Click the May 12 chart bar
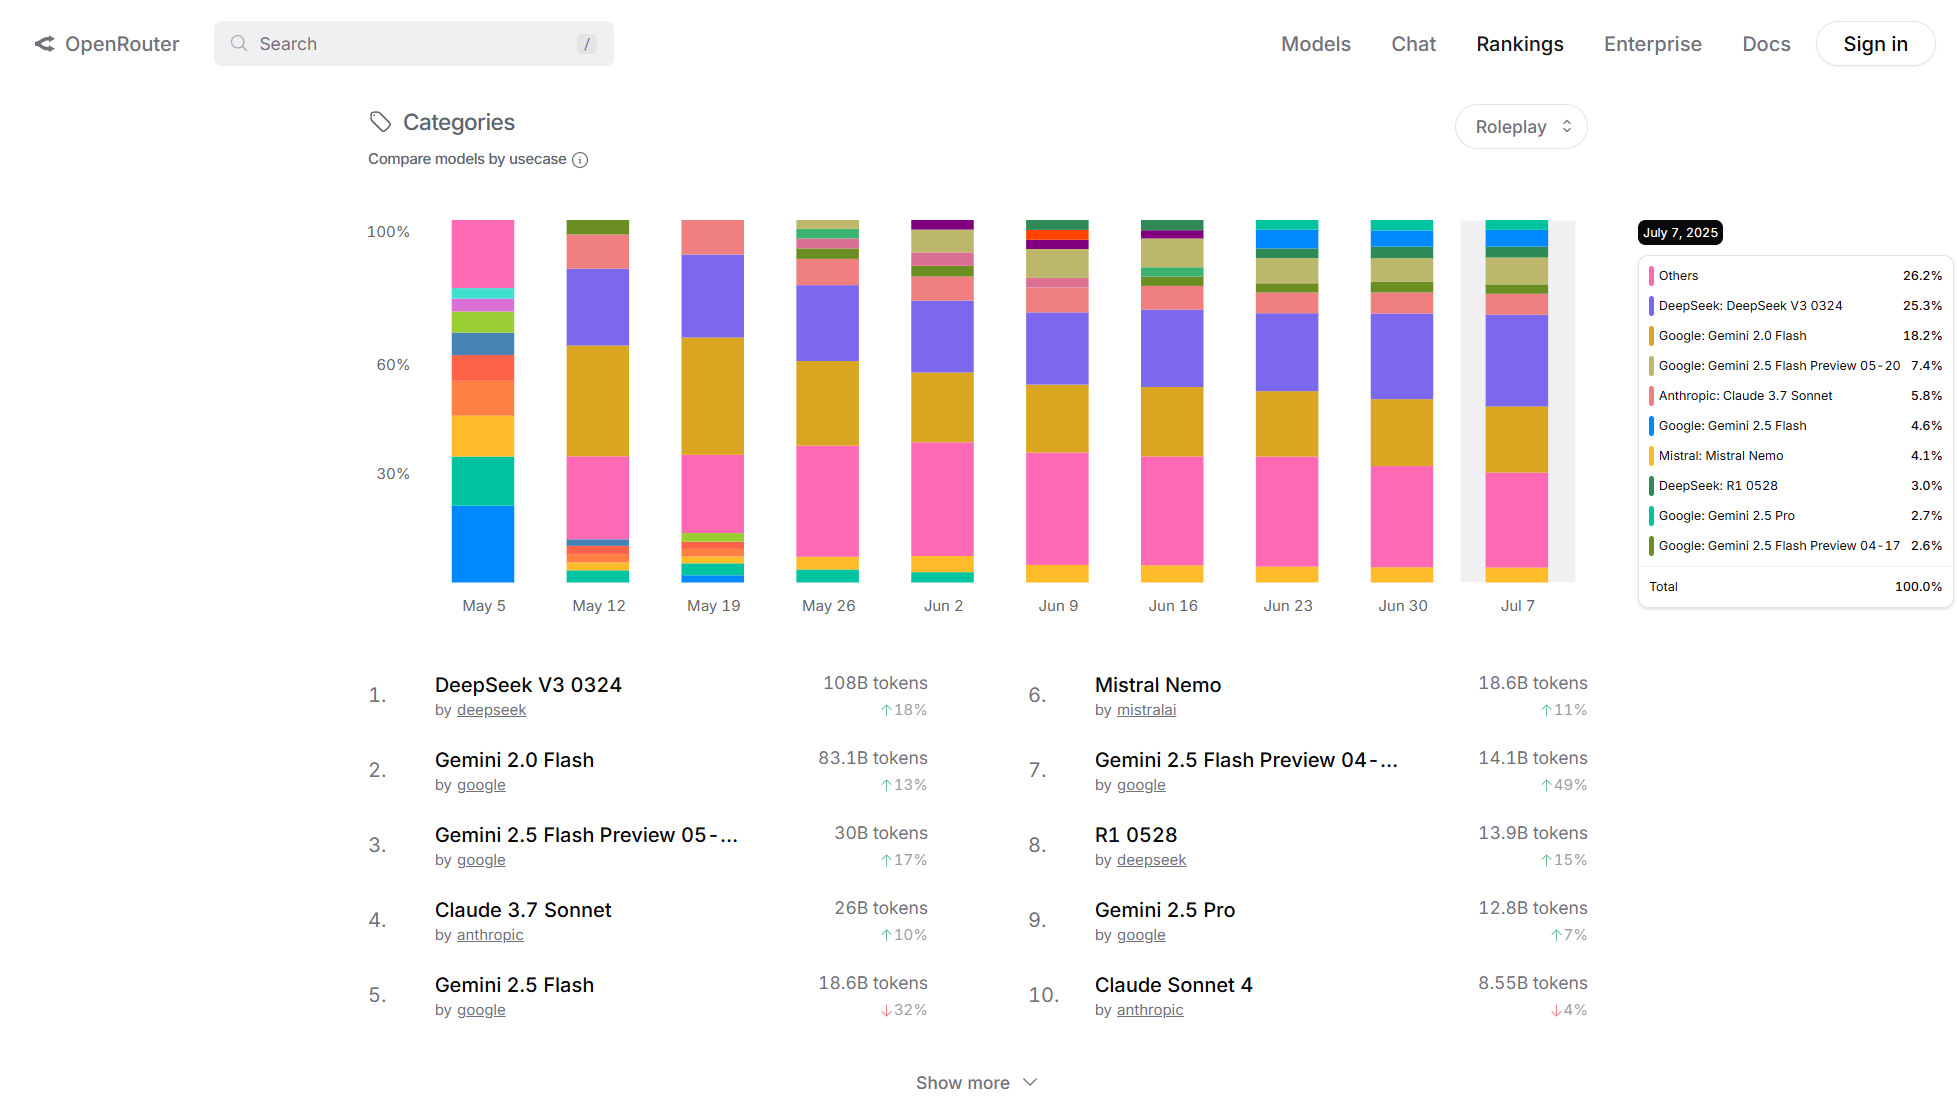The height and width of the screenshot is (1103, 1957). click(x=598, y=401)
